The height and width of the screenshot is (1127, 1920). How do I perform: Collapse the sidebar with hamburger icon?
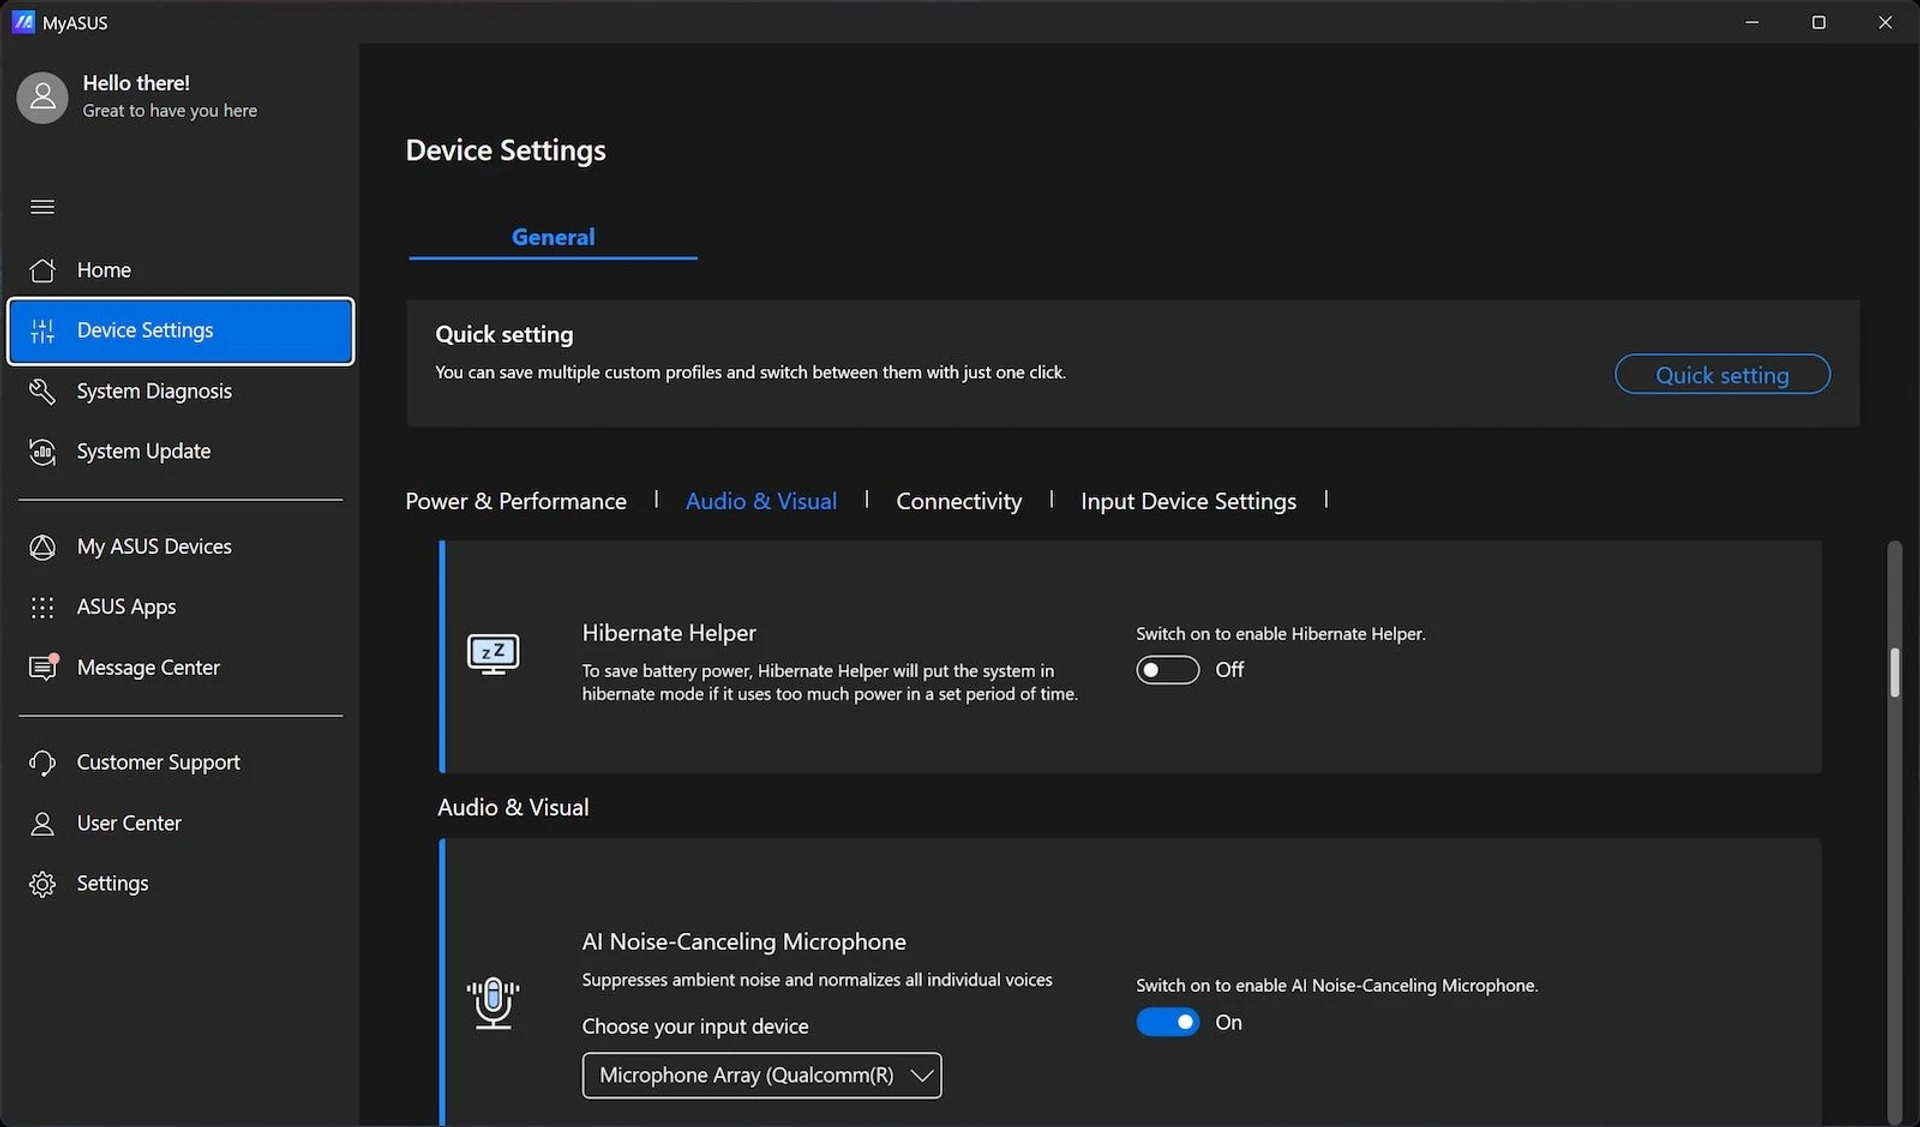(x=42, y=207)
